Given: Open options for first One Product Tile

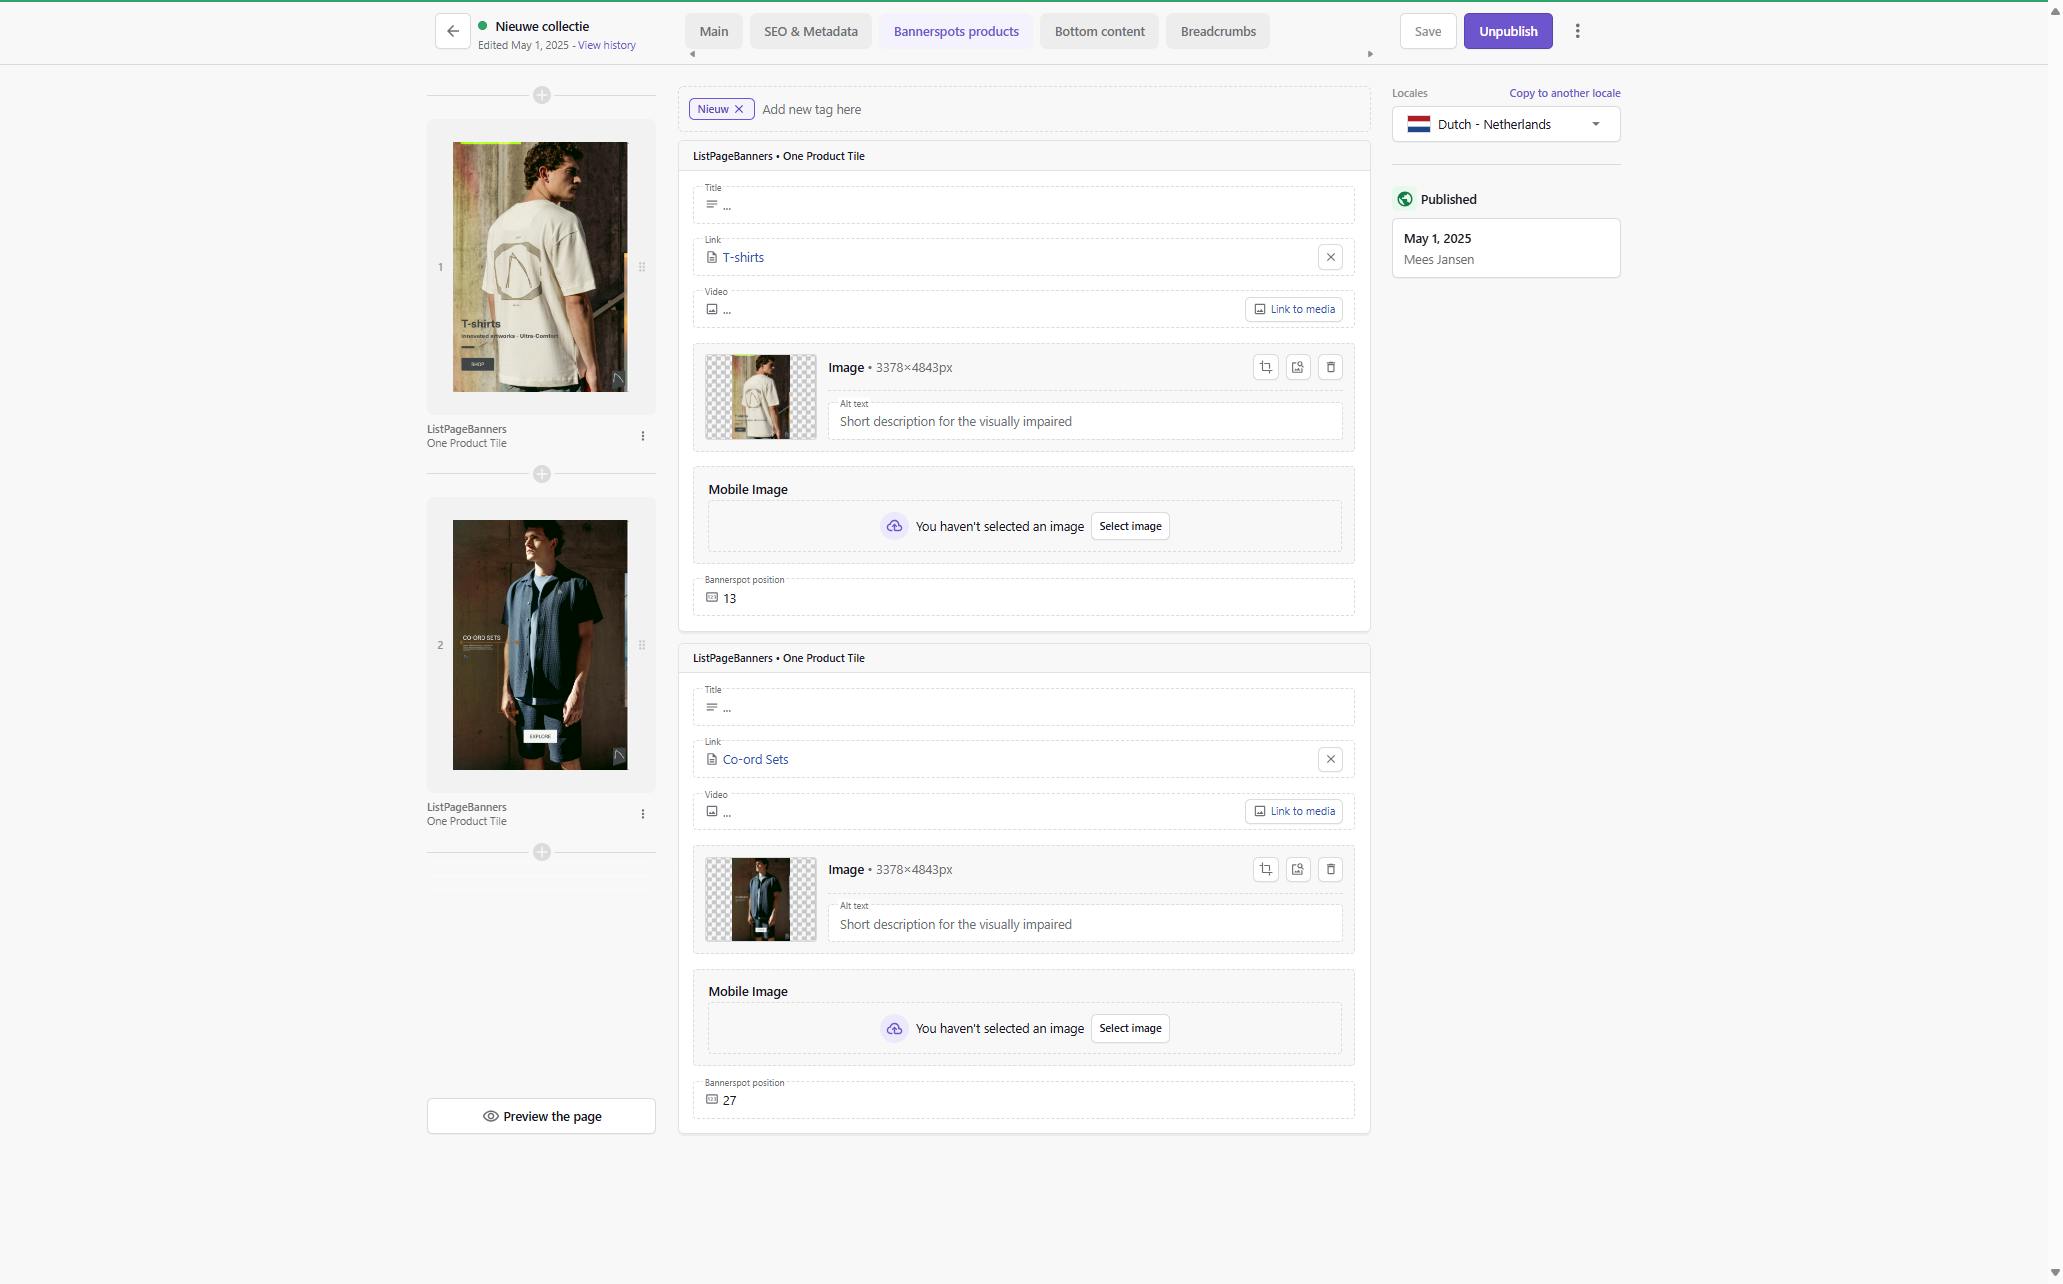Looking at the screenshot, I should [x=642, y=436].
